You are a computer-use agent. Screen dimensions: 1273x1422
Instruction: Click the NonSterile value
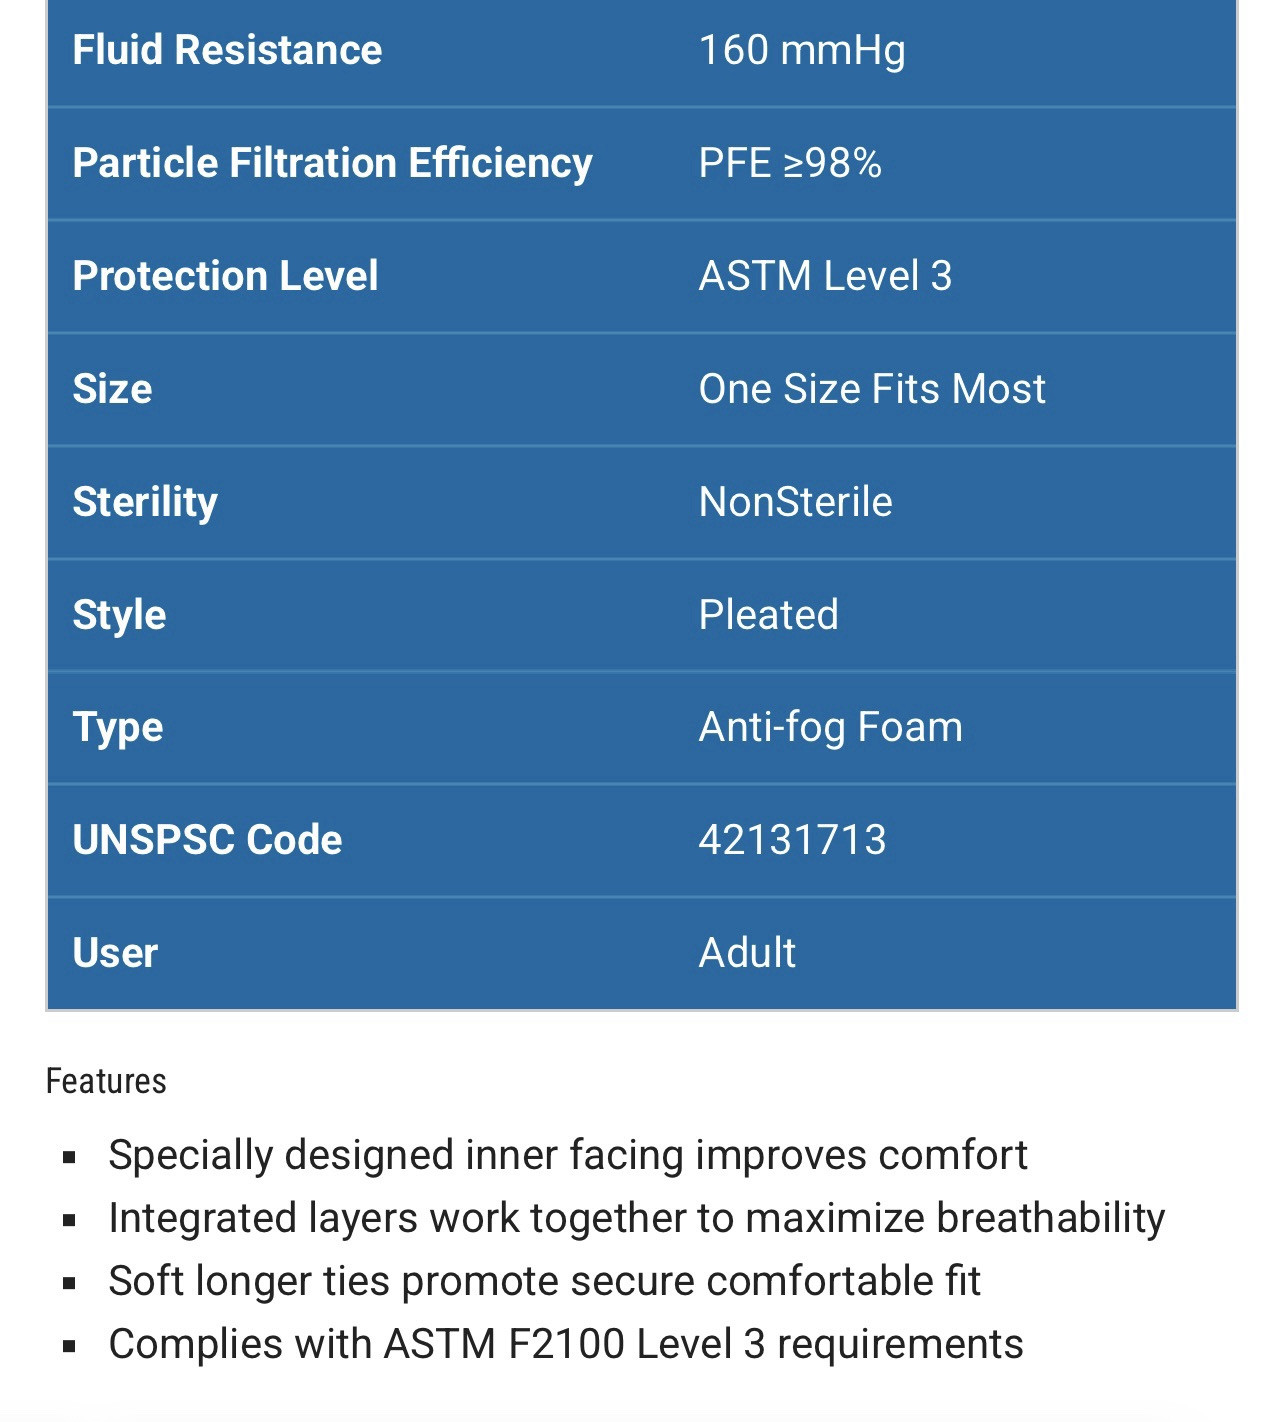pos(795,502)
